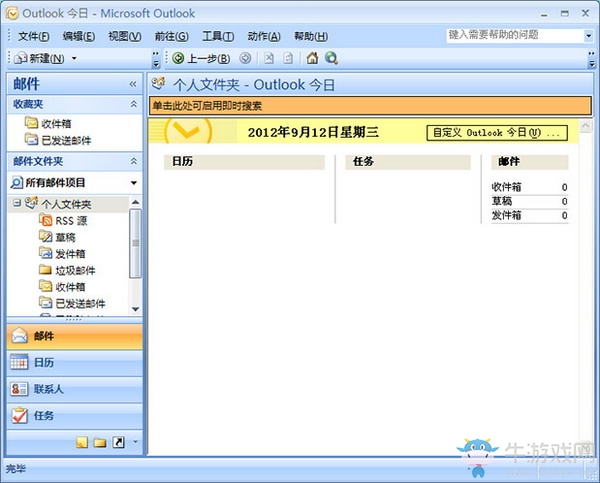Image resolution: width=600 pixels, height=483 pixels.
Task: Click the navigation pane resize grip dots
Action: pyautogui.click(x=74, y=319)
